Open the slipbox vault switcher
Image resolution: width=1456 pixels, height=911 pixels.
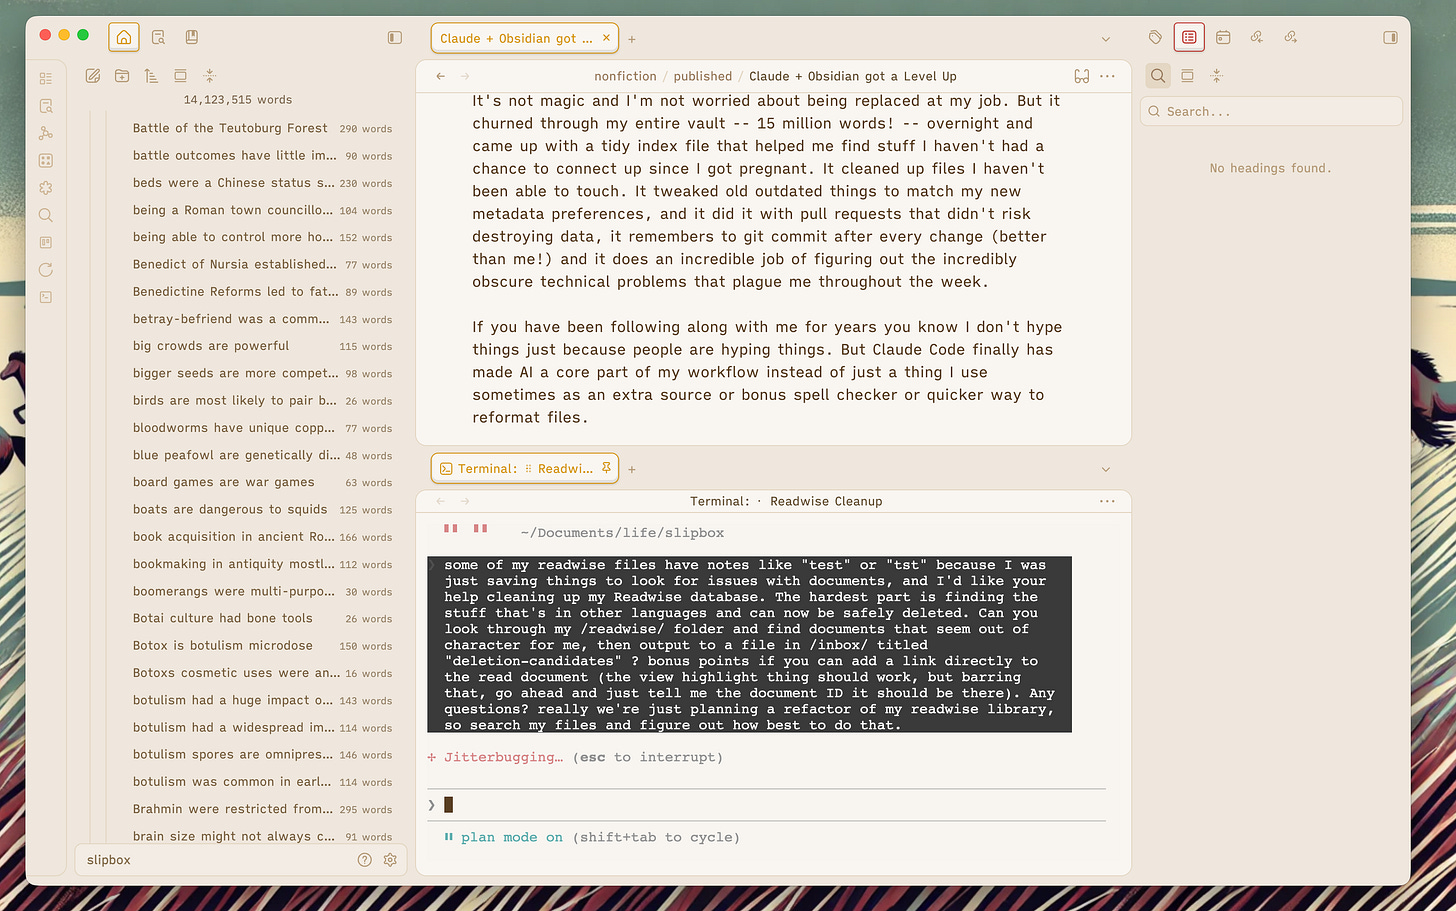tap(108, 860)
